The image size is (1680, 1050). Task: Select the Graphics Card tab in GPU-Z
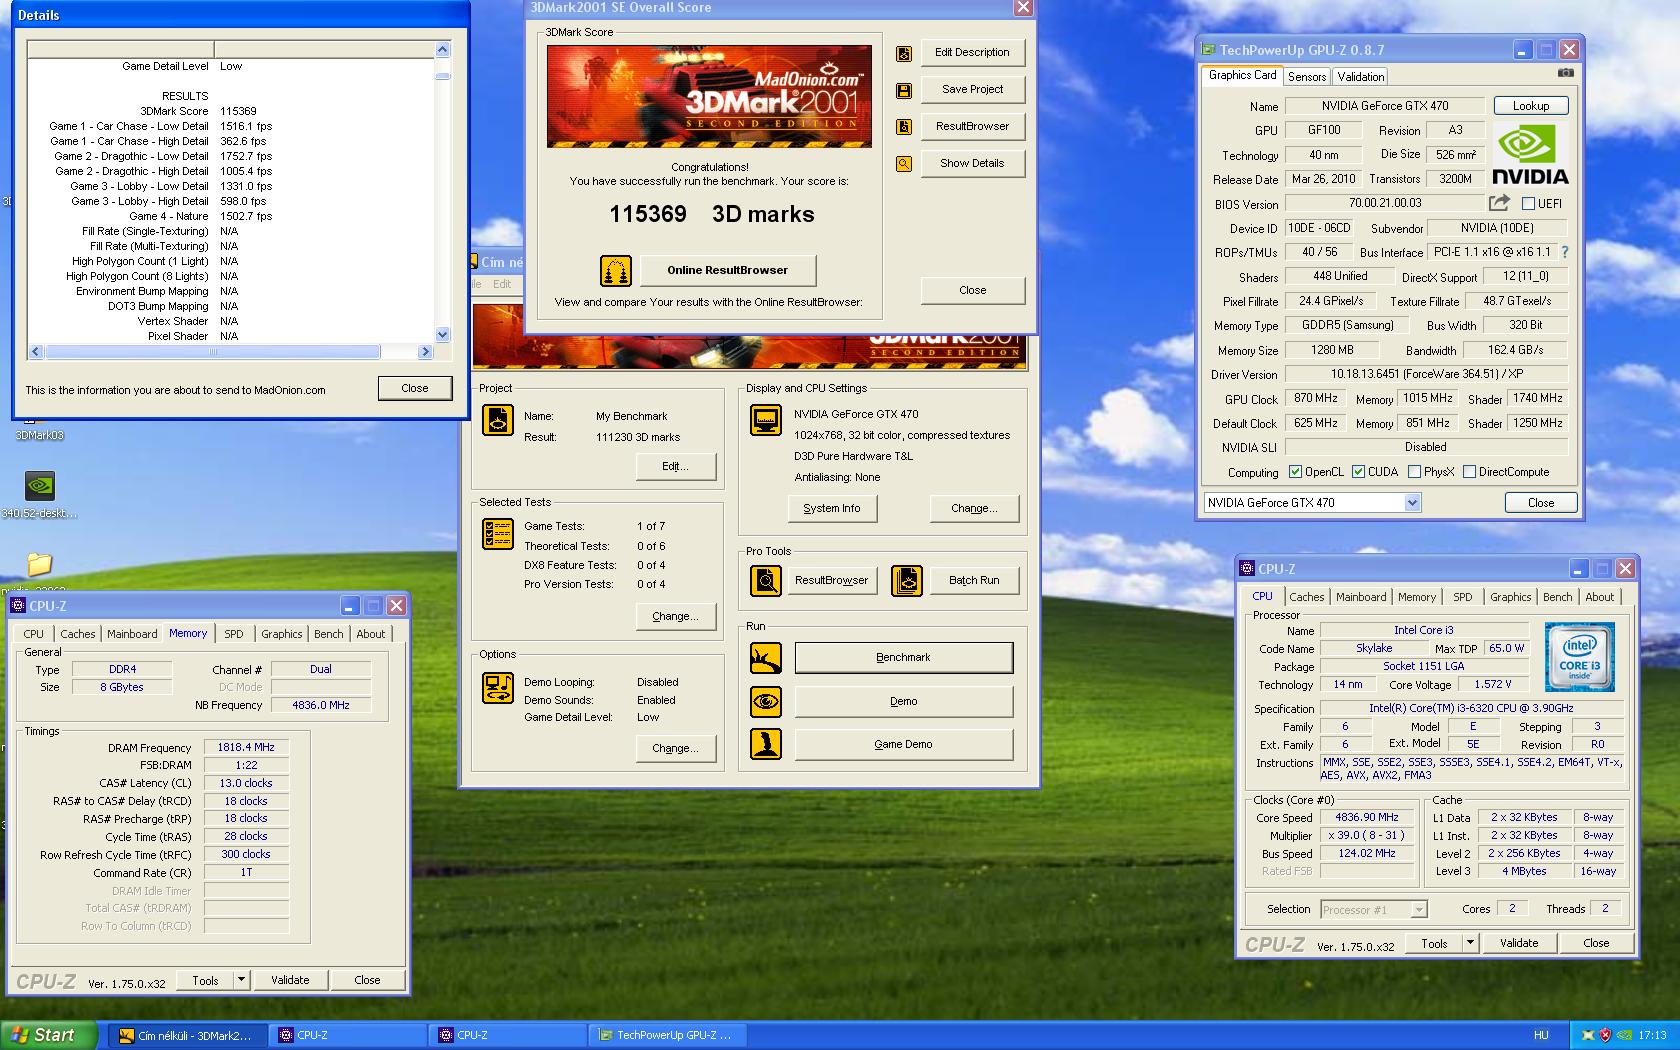coord(1242,75)
